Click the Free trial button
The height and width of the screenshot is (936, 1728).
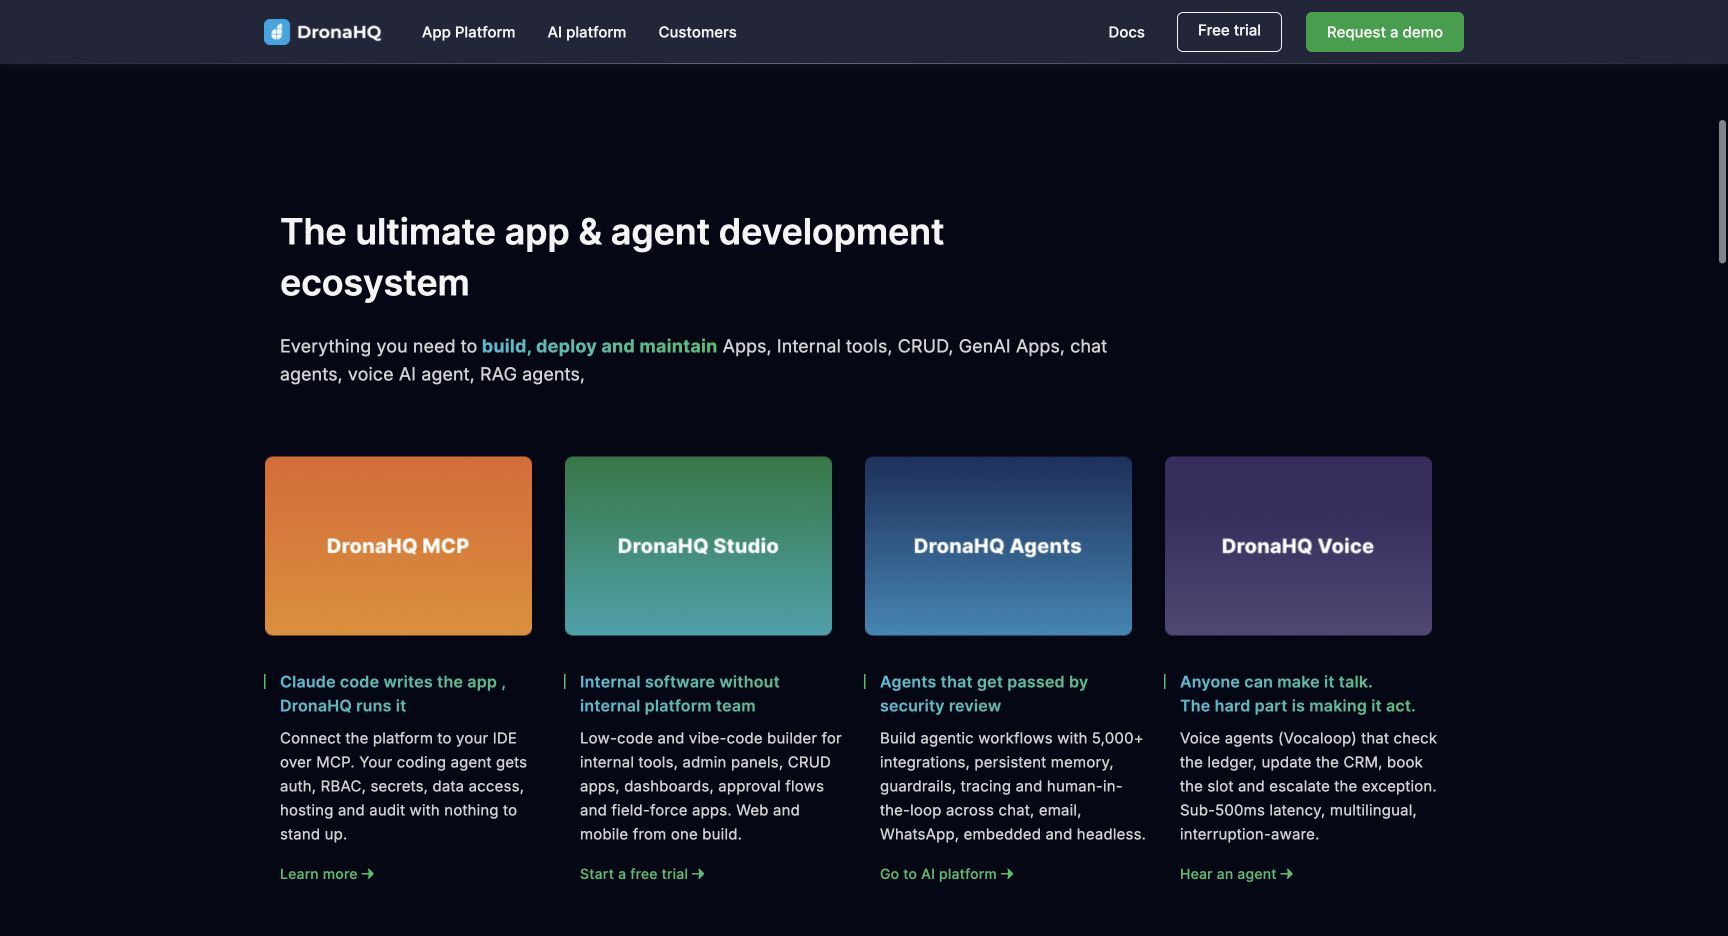1229,32
